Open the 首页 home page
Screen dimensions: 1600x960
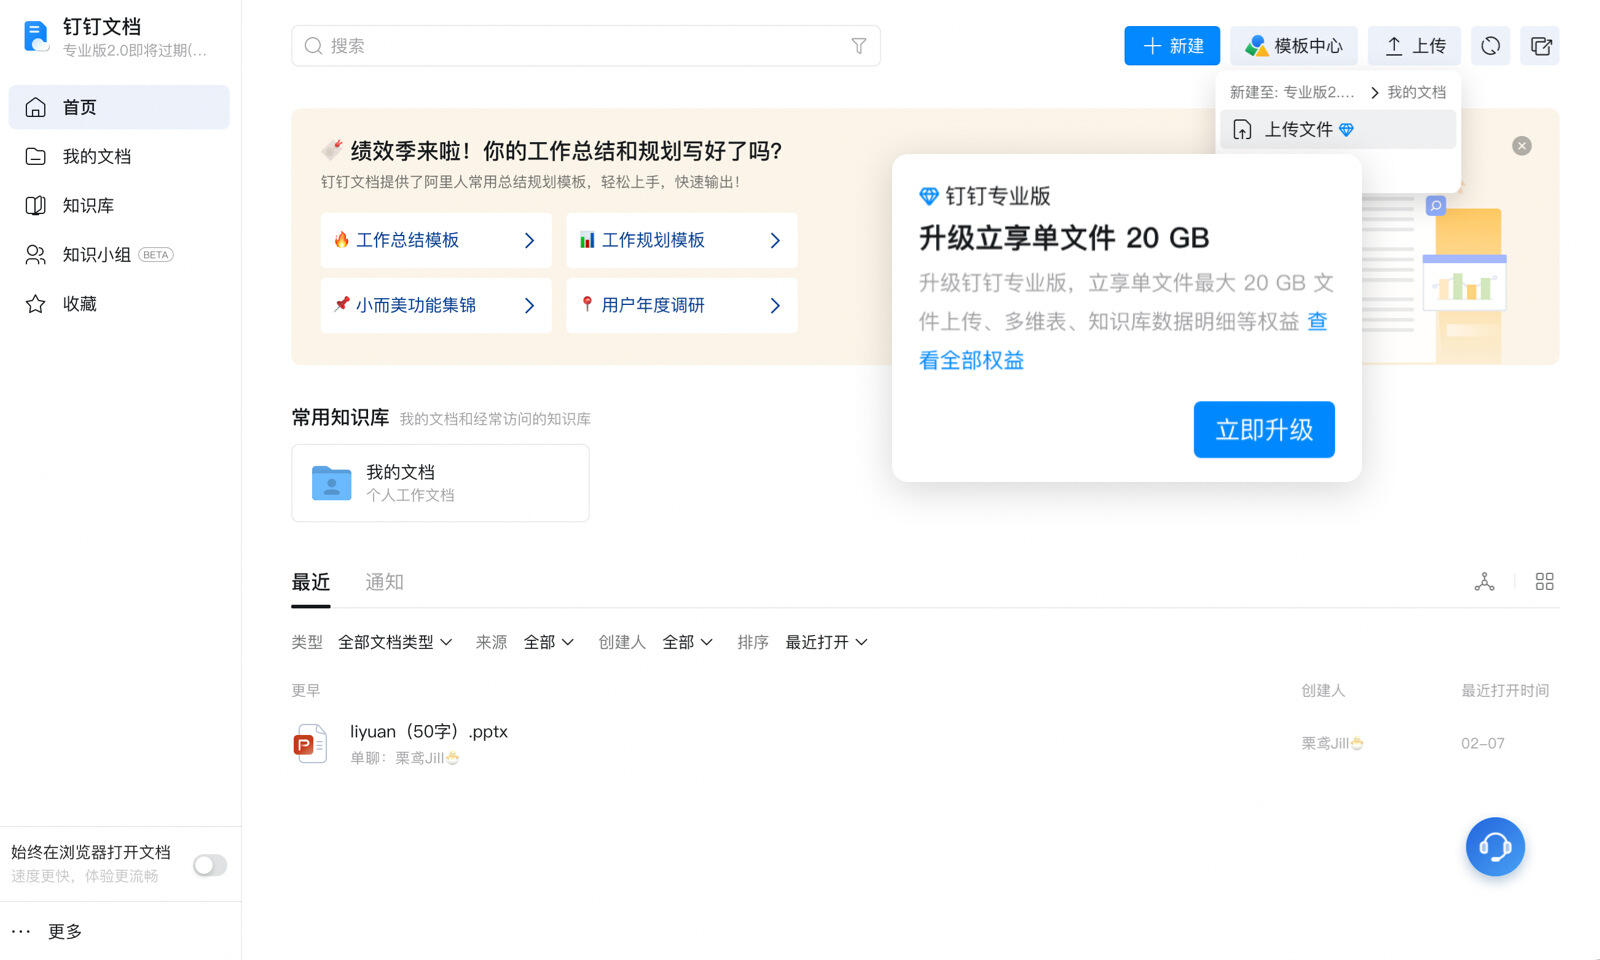[x=119, y=107]
